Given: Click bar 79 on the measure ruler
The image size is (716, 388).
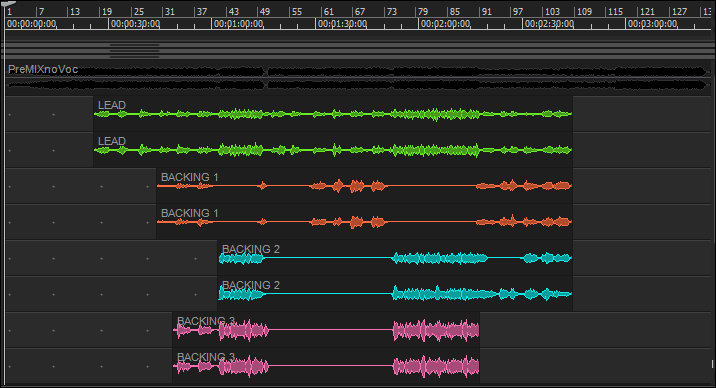Looking at the screenshot, I should pos(423,12).
